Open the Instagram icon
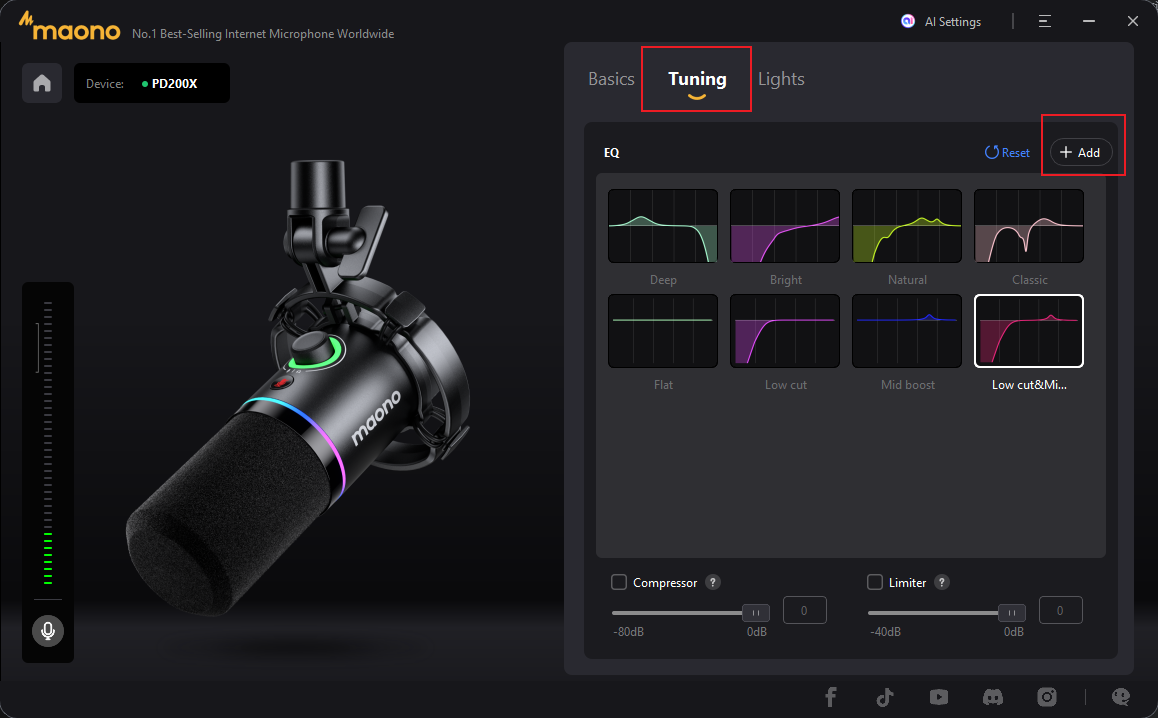This screenshot has height=718, width=1158. click(1046, 697)
